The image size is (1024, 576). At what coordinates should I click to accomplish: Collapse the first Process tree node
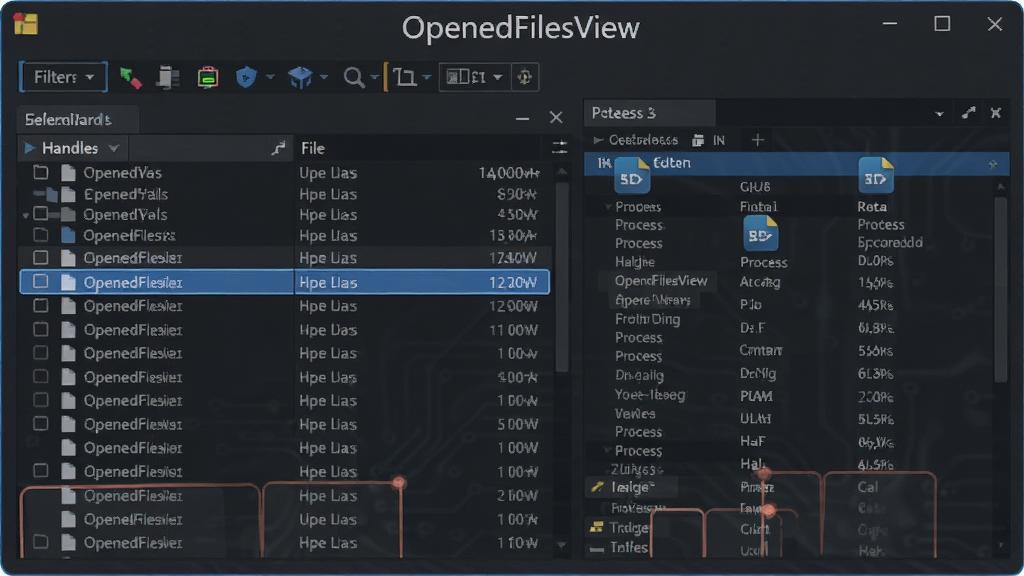coord(608,206)
